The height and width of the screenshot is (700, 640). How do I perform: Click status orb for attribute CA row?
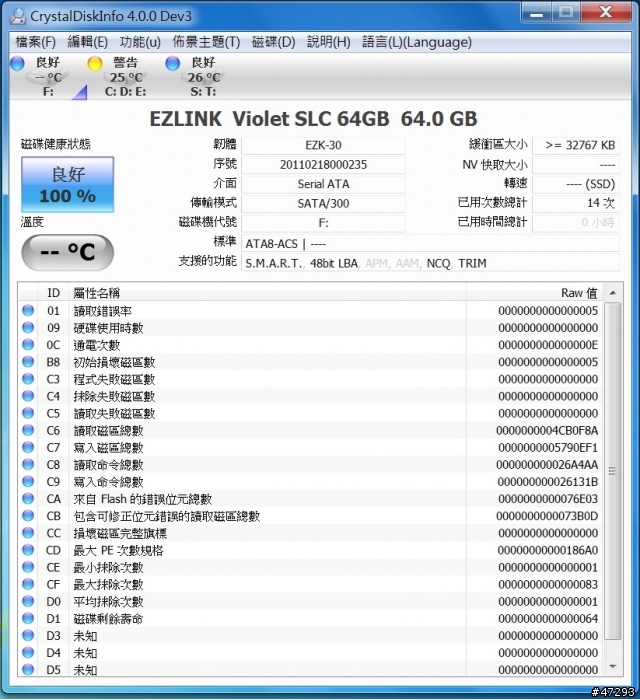pyautogui.click(x=28, y=499)
